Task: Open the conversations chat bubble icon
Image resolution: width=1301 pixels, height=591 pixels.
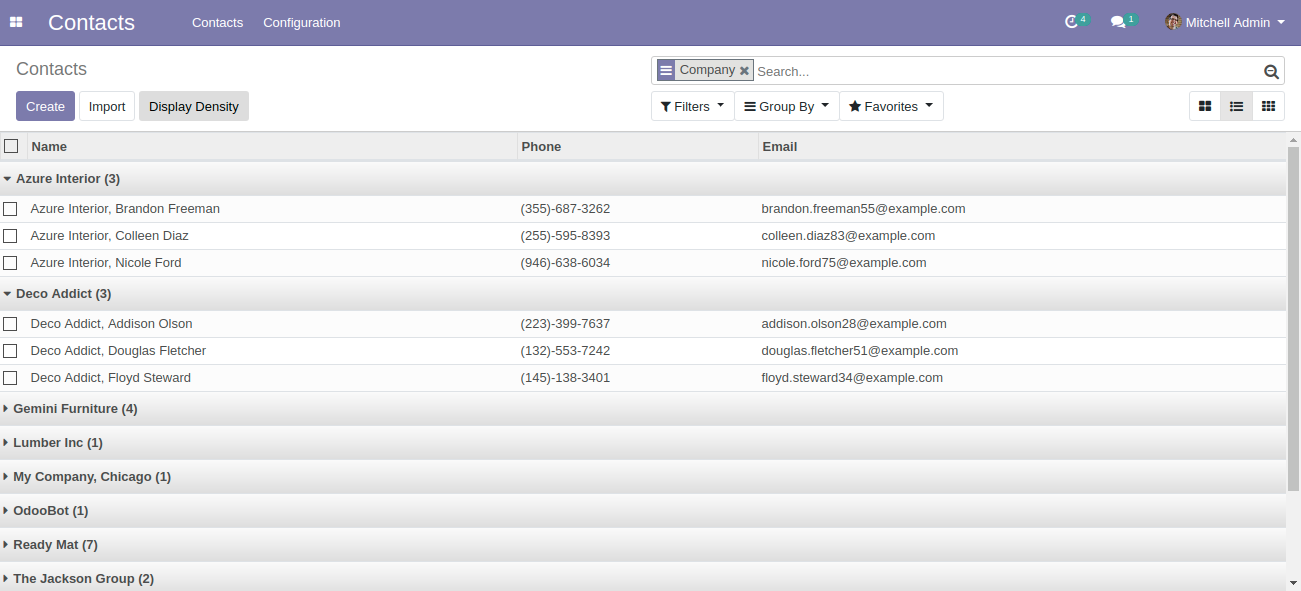Action: (x=1118, y=22)
